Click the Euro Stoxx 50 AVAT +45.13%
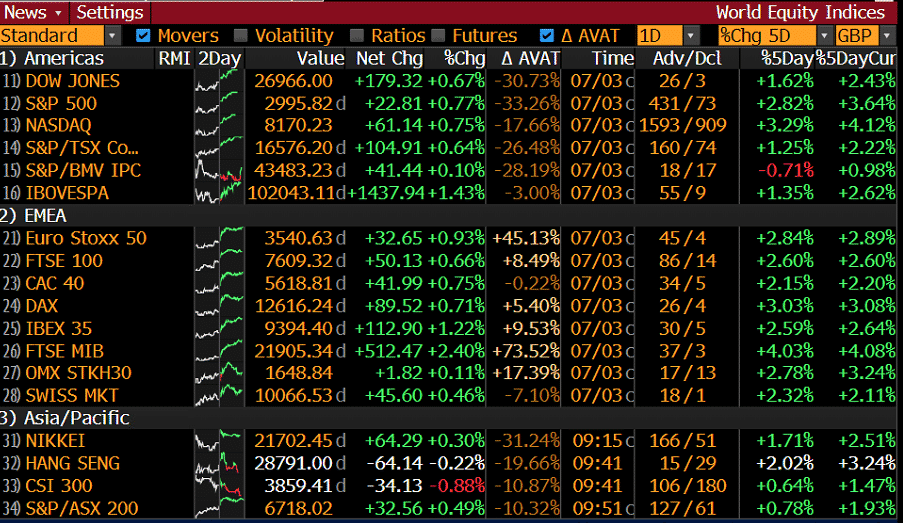 coord(526,238)
